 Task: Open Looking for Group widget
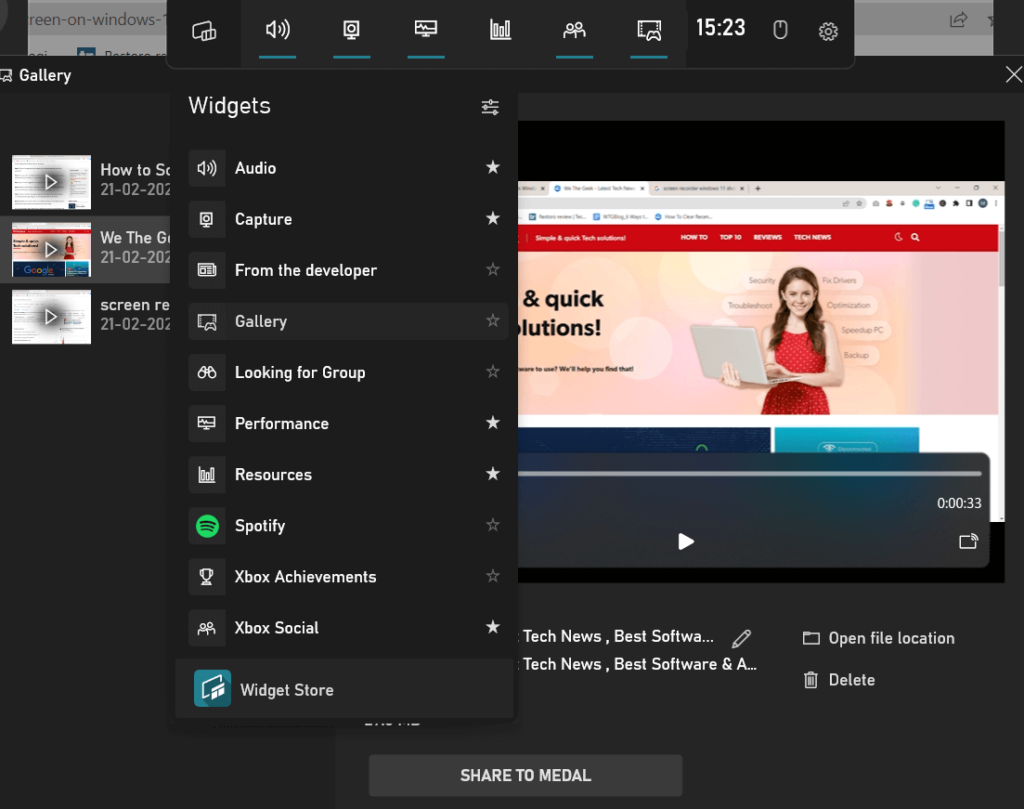[x=348, y=372]
